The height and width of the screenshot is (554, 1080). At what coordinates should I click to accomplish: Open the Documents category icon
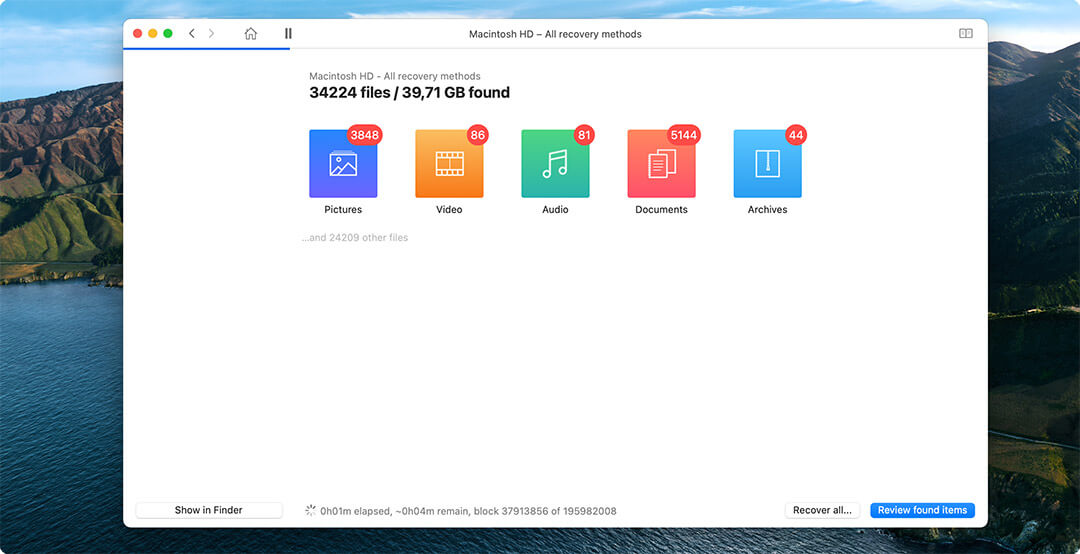click(661, 164)
